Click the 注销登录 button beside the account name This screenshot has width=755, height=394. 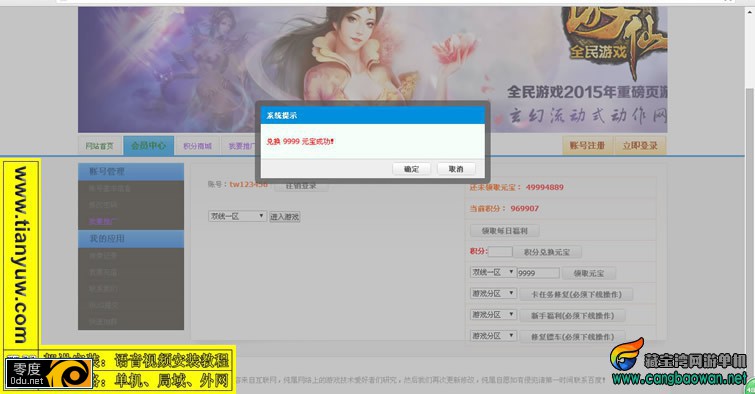coord(301,186)
